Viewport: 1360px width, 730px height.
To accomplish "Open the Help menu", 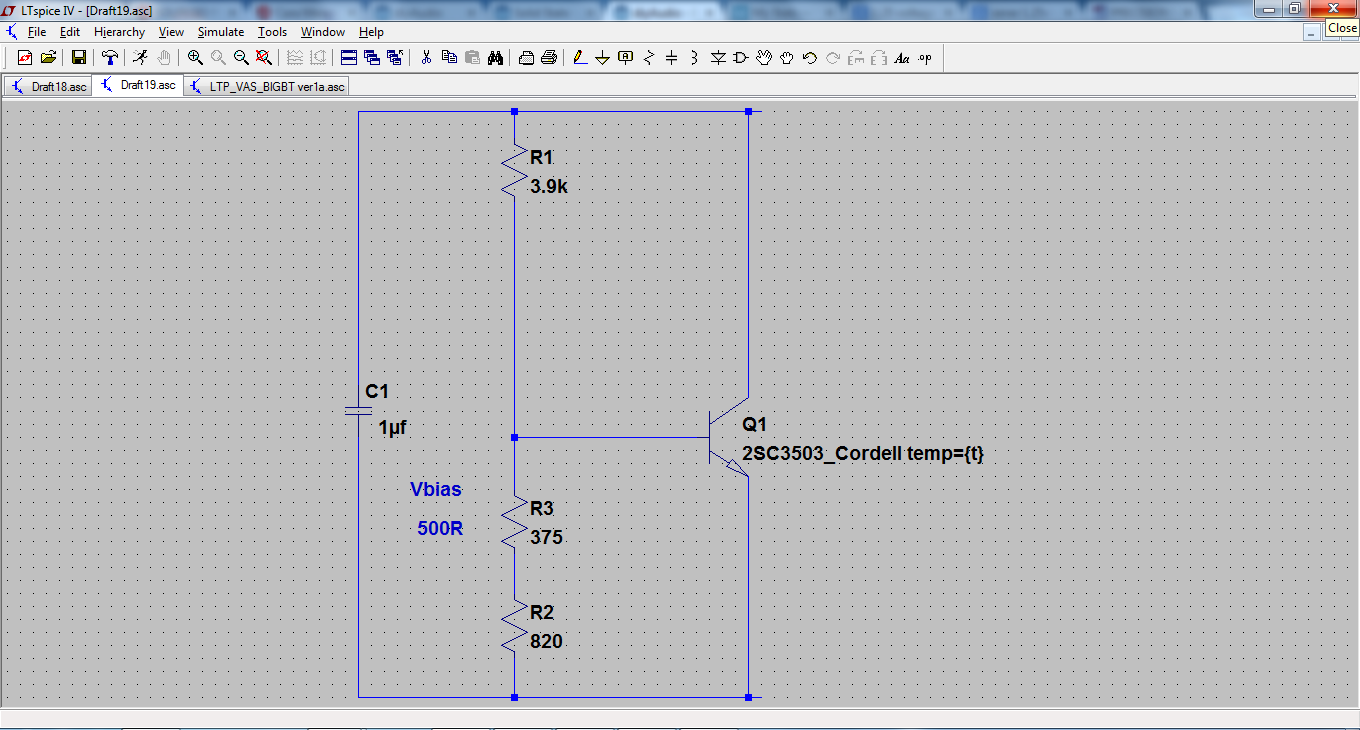I will (371, 32).
